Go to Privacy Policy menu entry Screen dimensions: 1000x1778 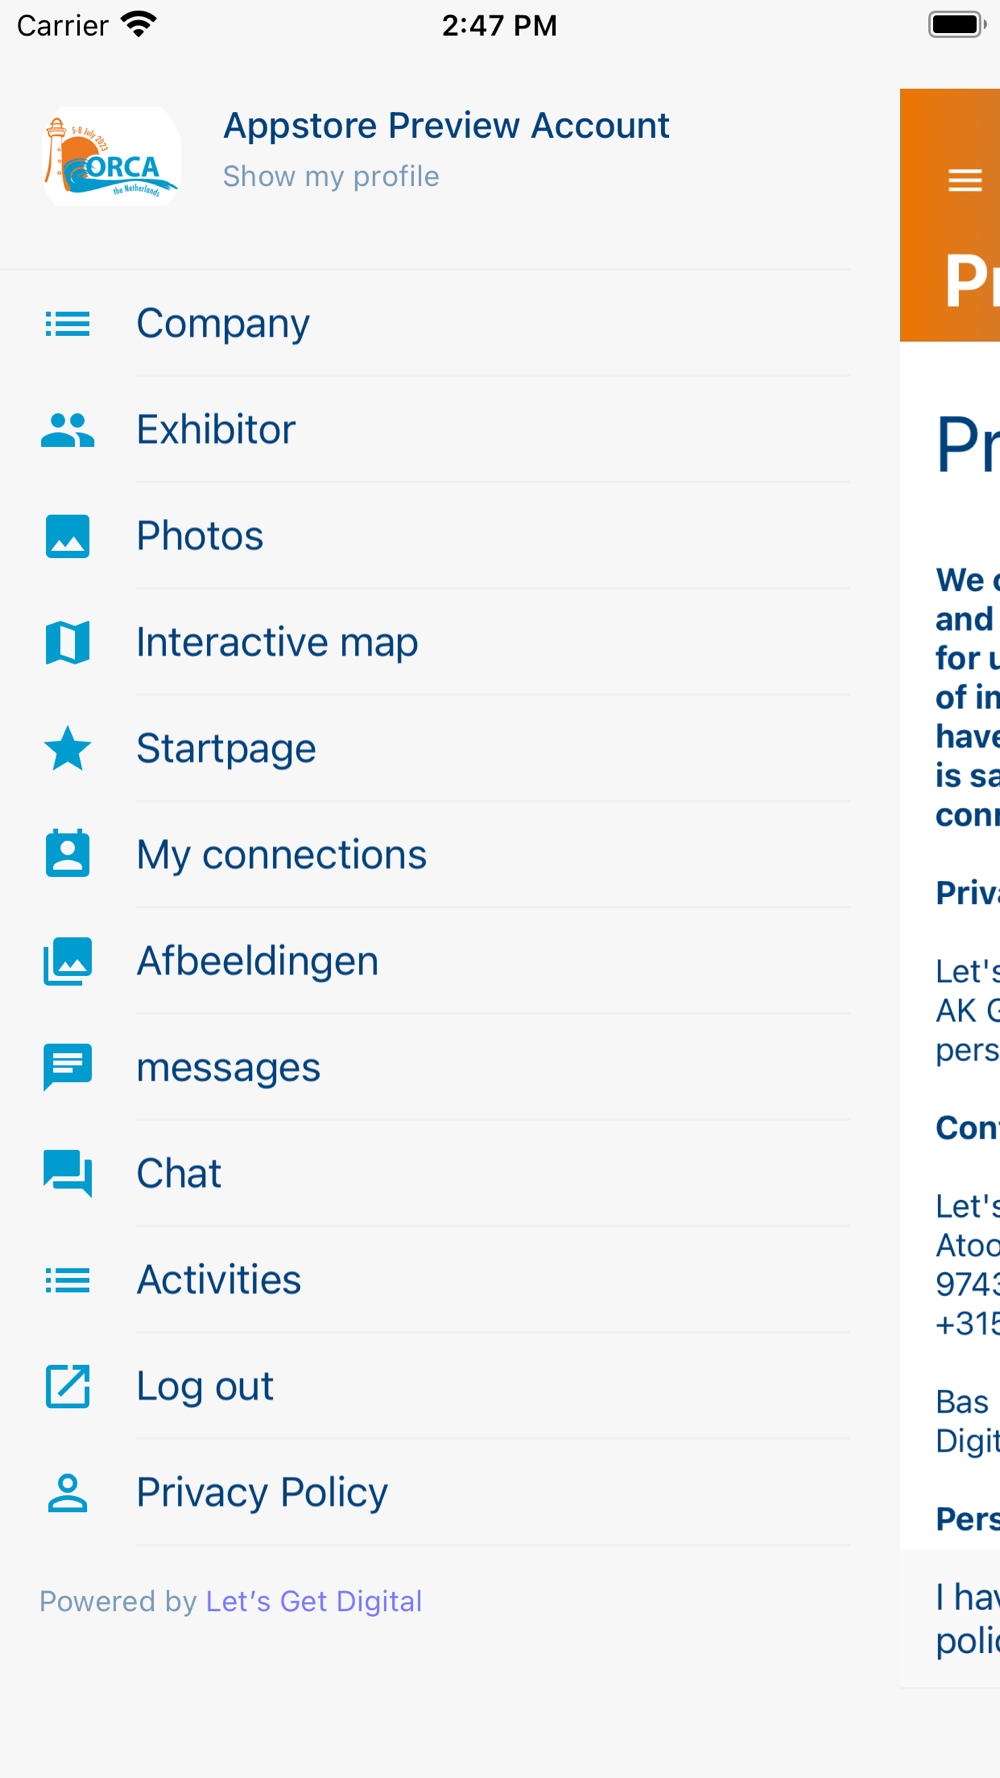pyautogui.click(x=425, y=1492)
